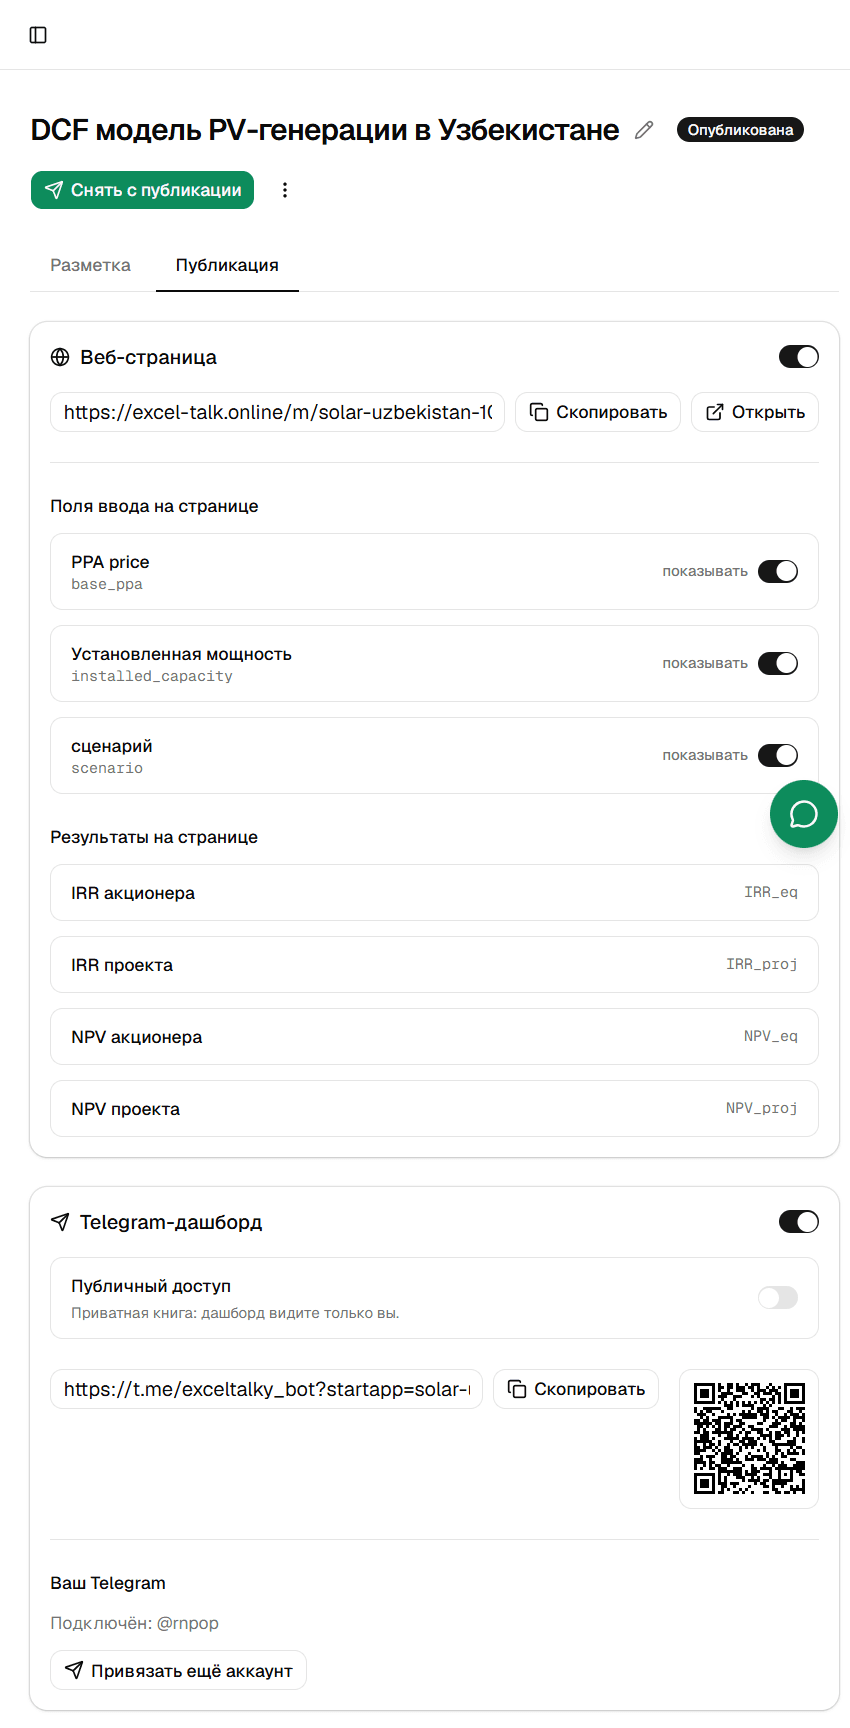The image size is (850, 1728).
Task: Copy the web page URL with Скопировать
Action: point(598,412)
